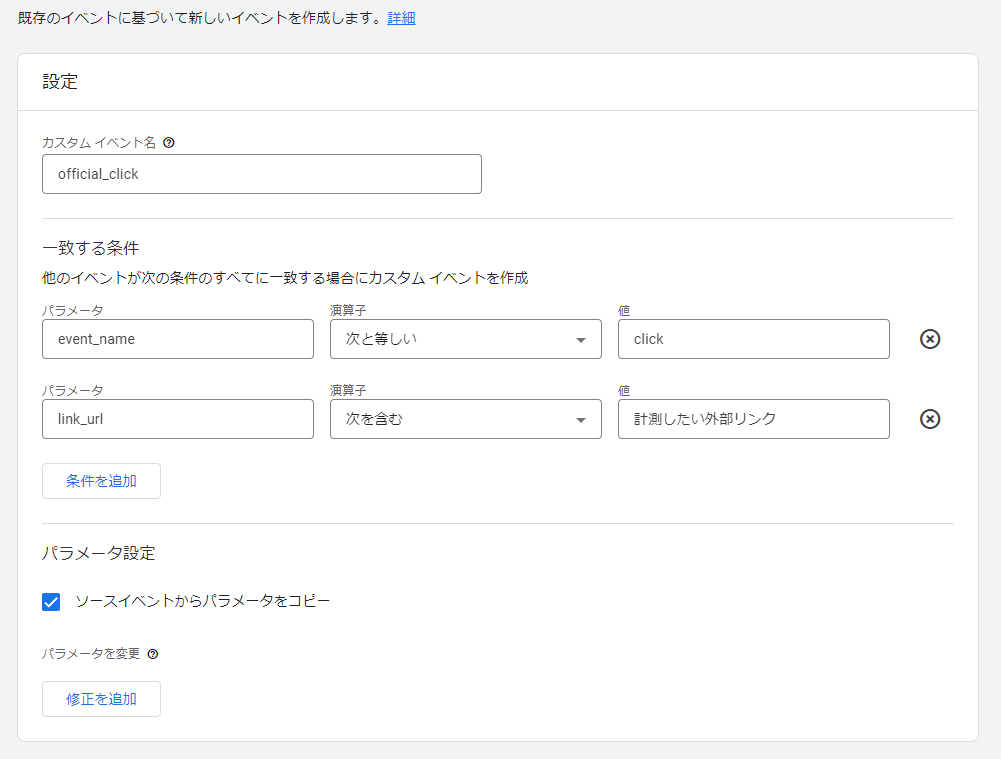Click the 条件を追加 button

(102, 481)
